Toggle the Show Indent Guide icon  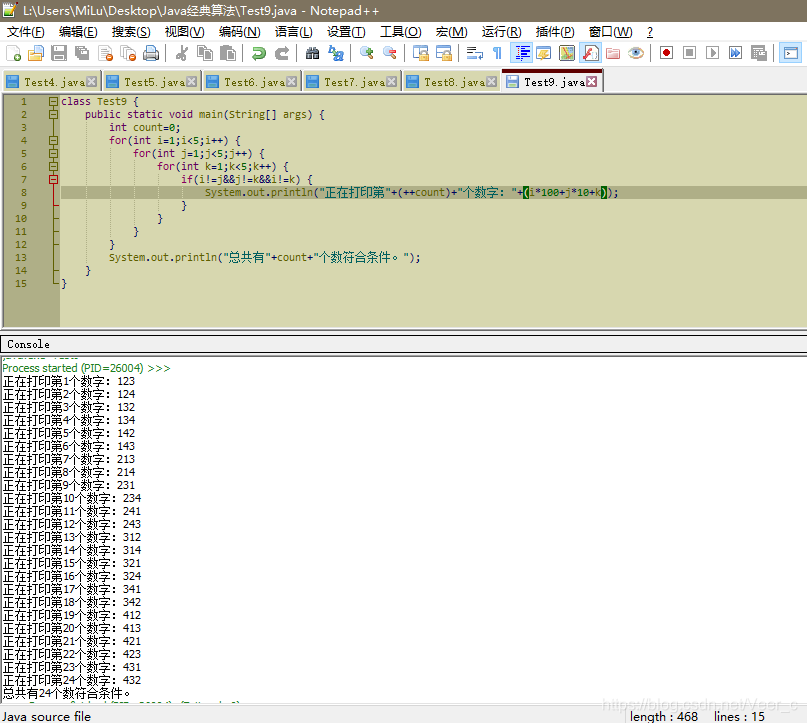pyautogui.click(x=522, y=53)
